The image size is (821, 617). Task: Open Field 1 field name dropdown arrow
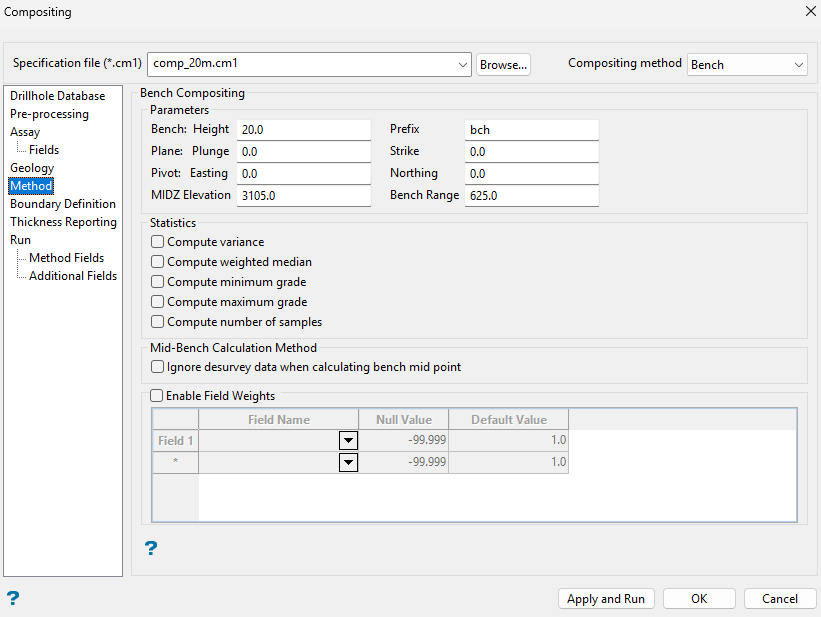(348, 440)
